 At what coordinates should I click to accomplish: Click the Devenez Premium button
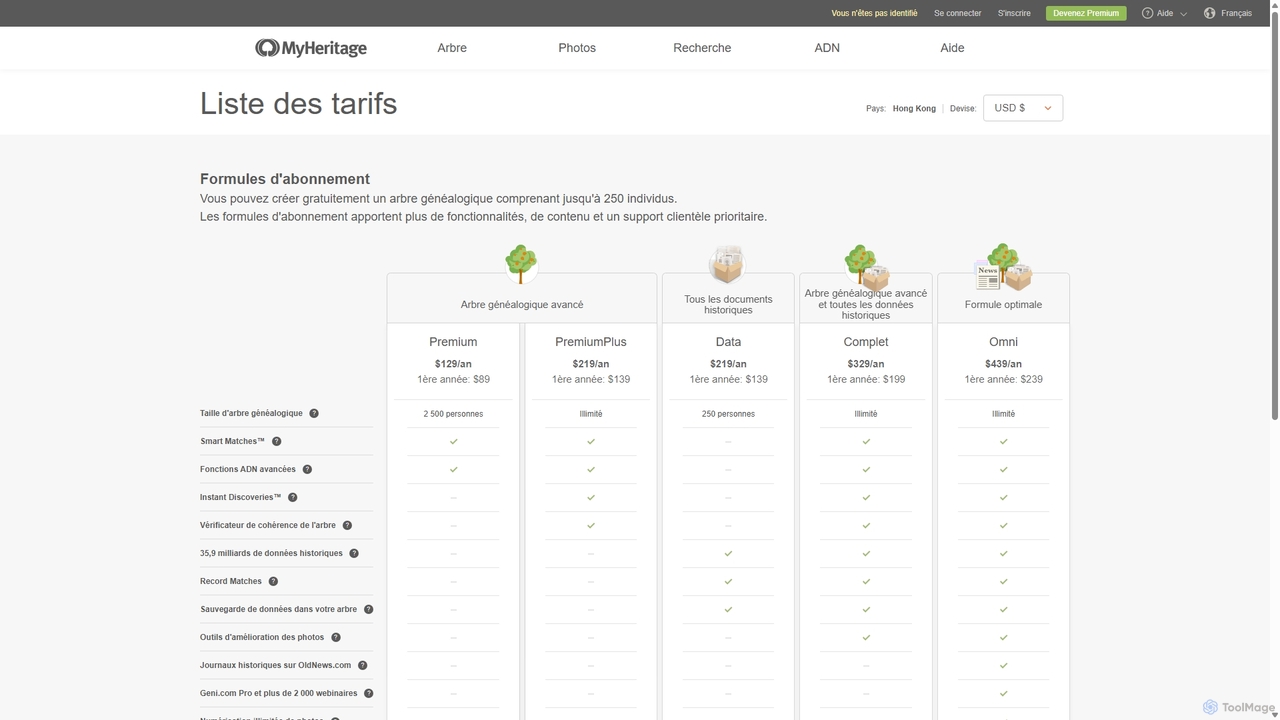coord(1086,13)
